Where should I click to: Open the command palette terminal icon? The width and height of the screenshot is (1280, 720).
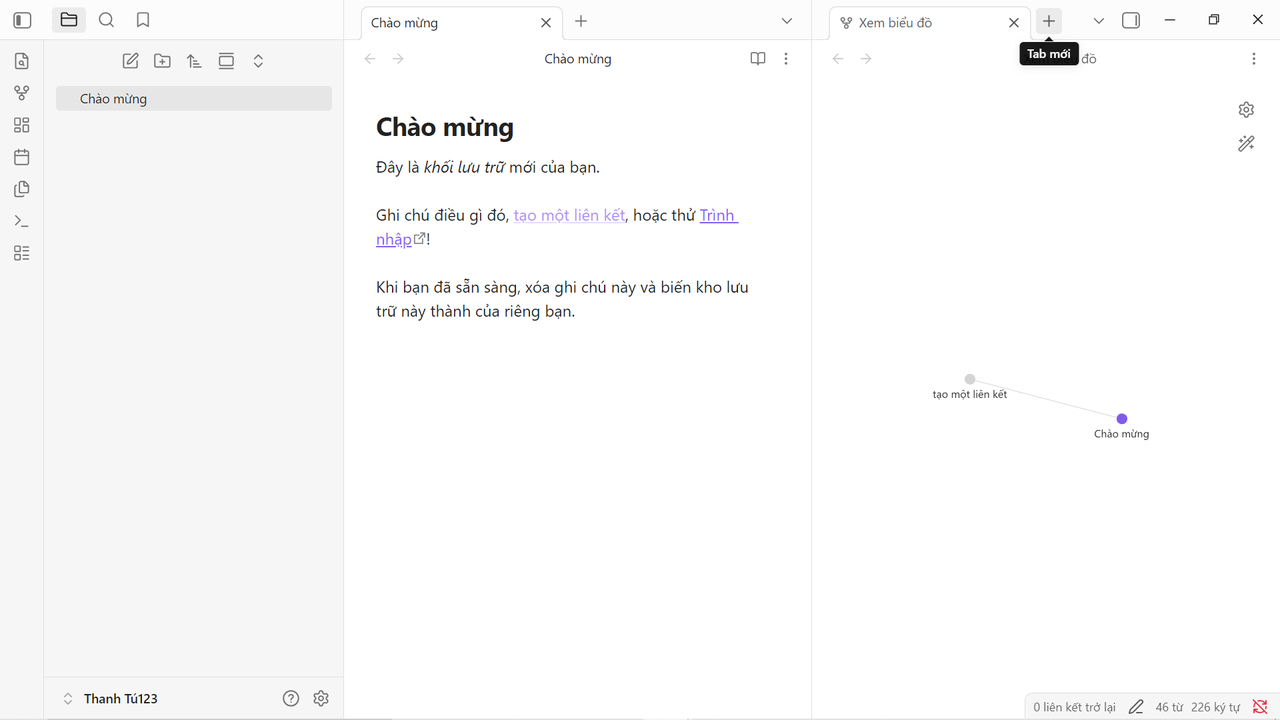point(22,221)
